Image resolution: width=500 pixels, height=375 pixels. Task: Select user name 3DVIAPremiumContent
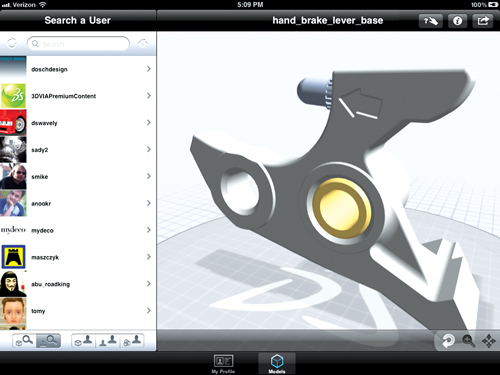click(63, 96)
